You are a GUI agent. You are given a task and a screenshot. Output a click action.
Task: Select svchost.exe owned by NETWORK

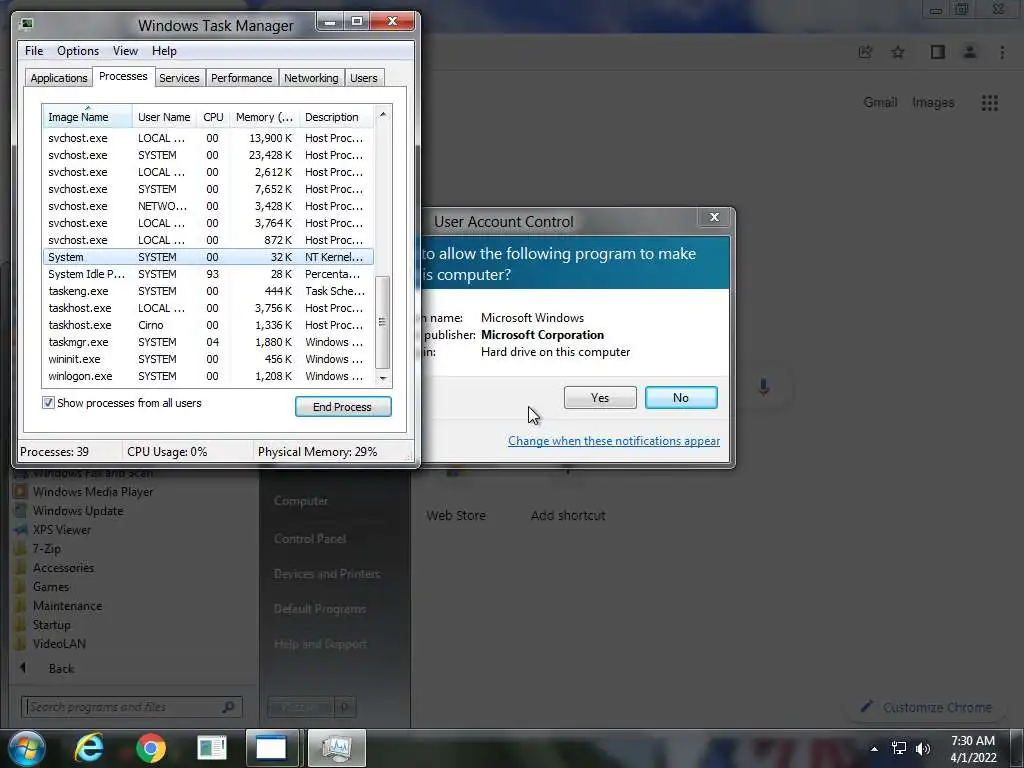(208, 206)
